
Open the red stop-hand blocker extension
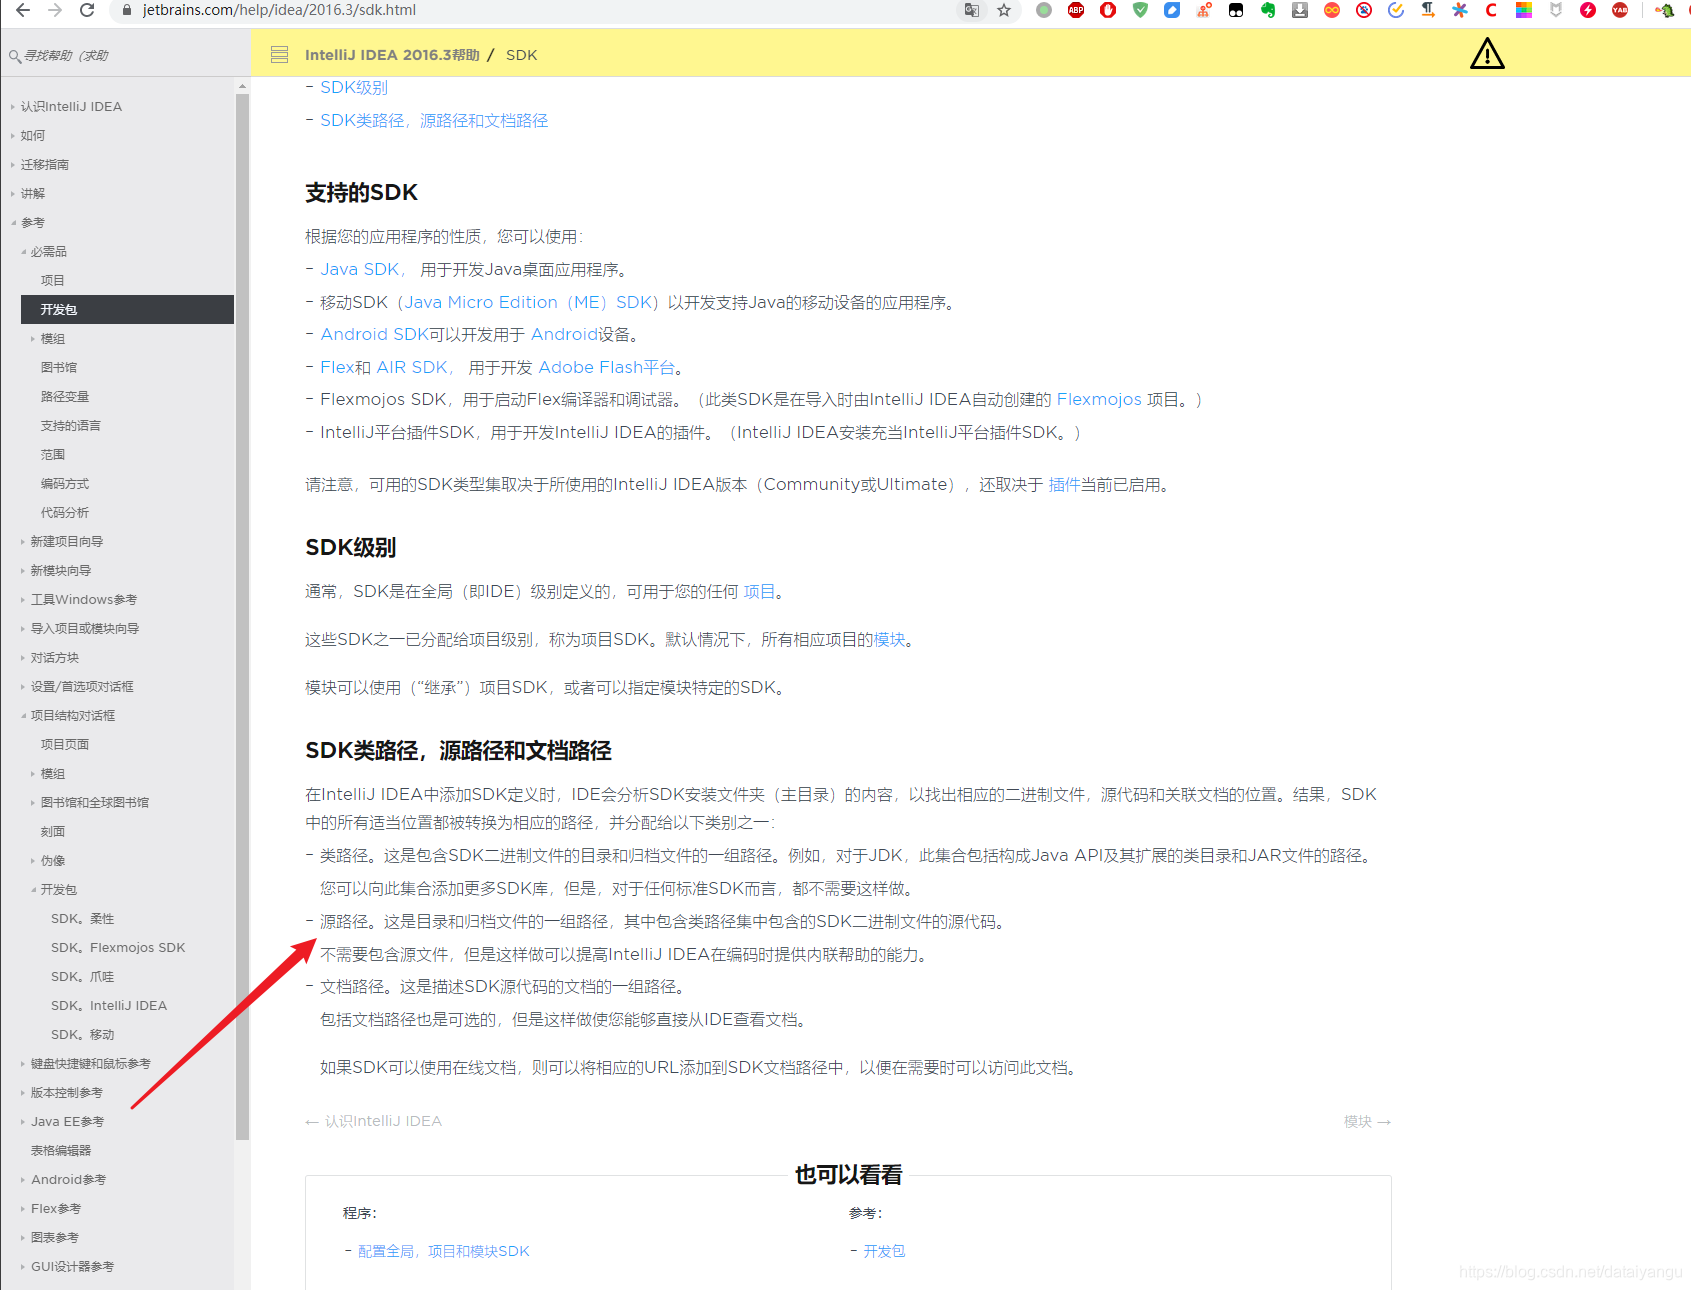click(1108, 10)
